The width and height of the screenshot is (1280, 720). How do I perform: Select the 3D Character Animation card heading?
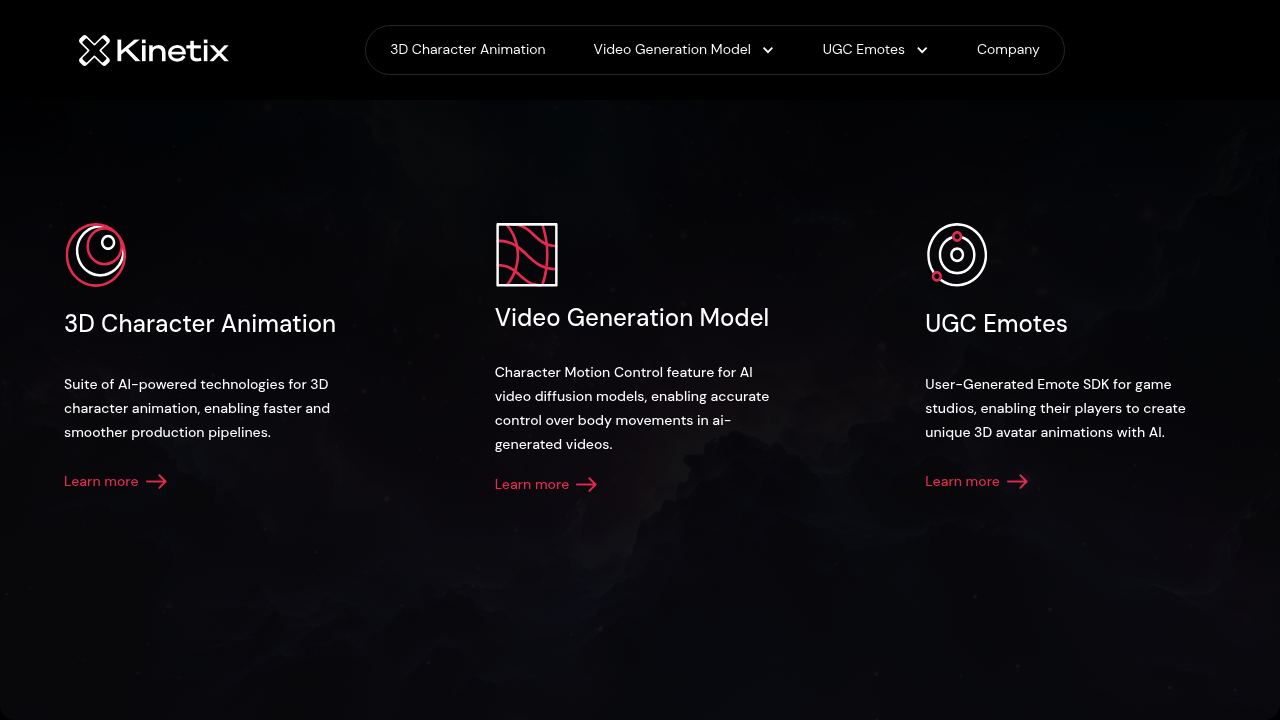tap(200, 324)
